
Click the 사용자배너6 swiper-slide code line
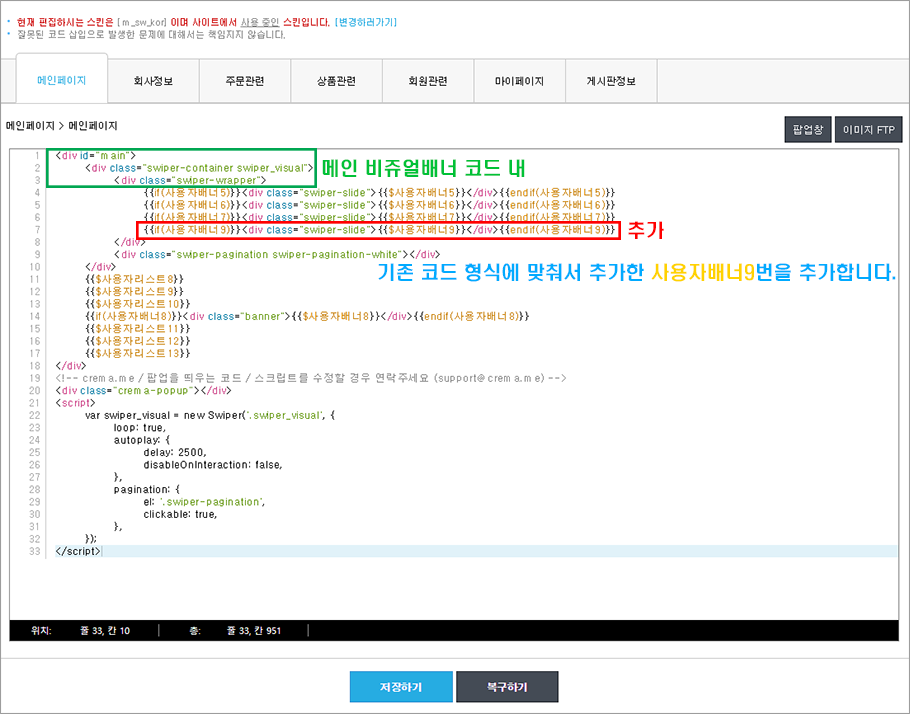click(x=380, y=205)
